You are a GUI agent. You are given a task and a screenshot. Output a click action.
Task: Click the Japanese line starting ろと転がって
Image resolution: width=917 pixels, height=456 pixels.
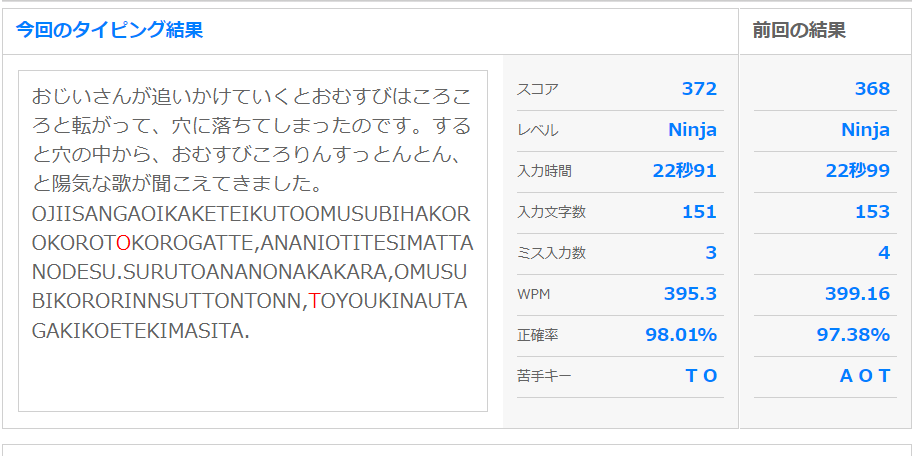click(x=251, y=126)
